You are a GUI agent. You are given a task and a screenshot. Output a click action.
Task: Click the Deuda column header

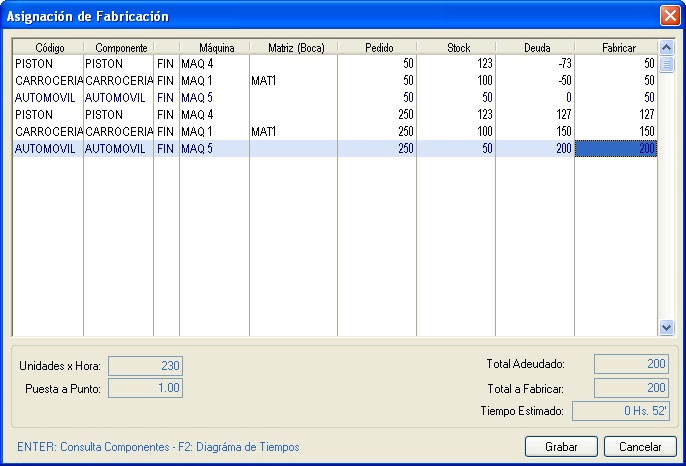[535, 47]
